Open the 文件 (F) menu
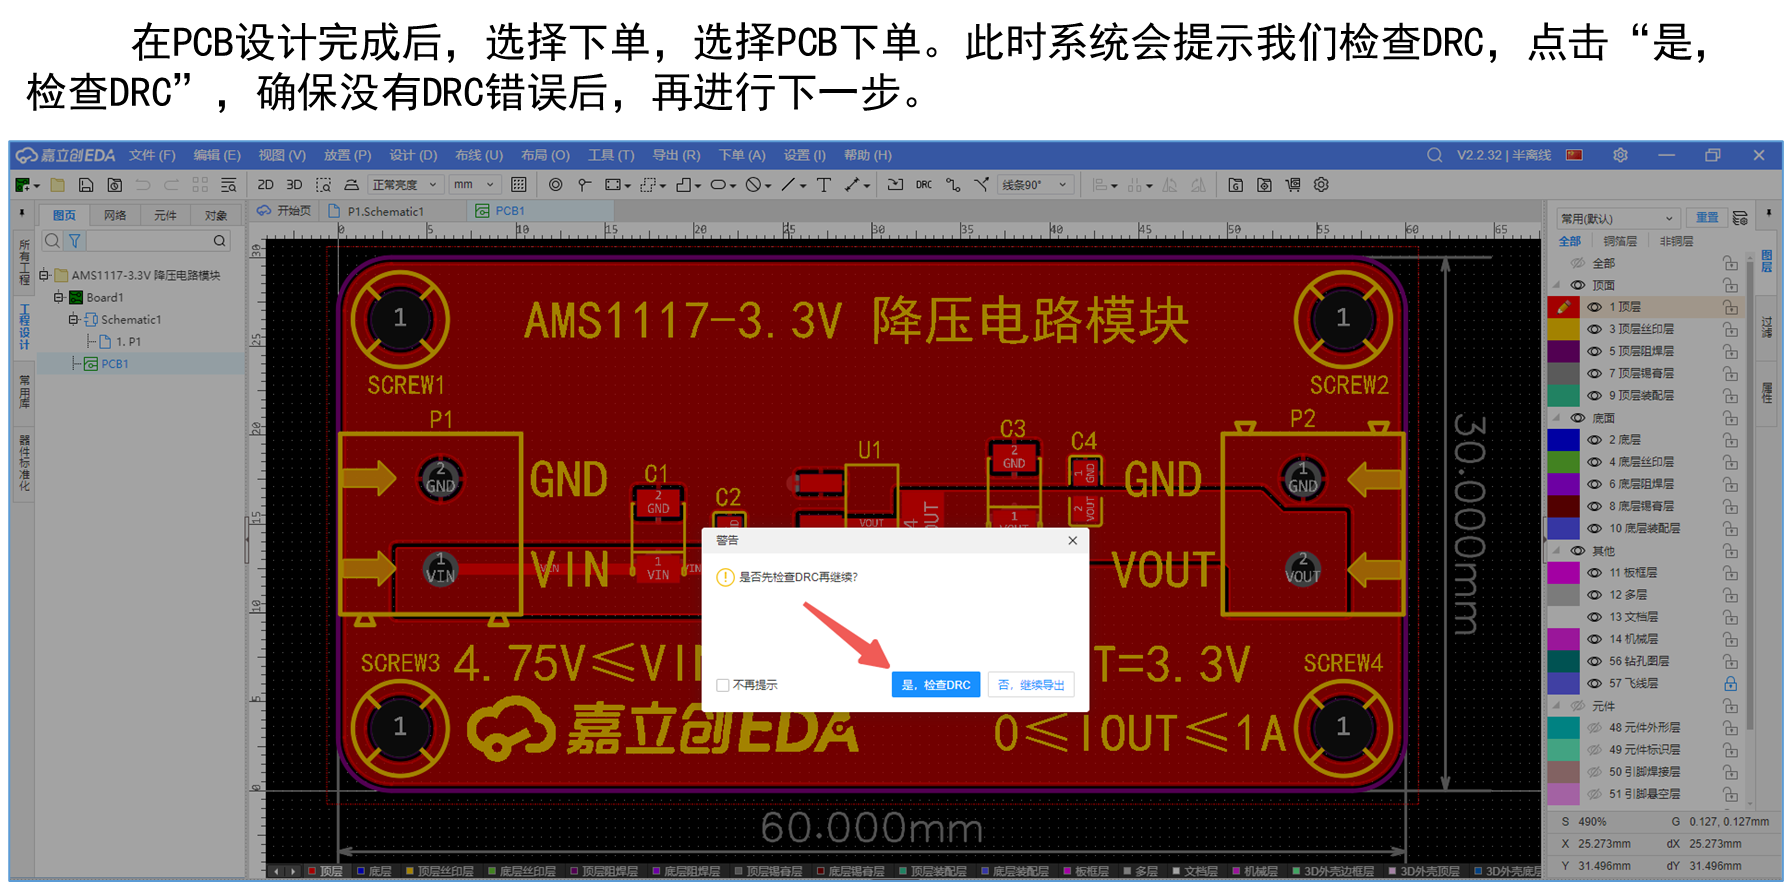Image resolution: width=1784 pixels, height=882 pixels. point(152,155)
